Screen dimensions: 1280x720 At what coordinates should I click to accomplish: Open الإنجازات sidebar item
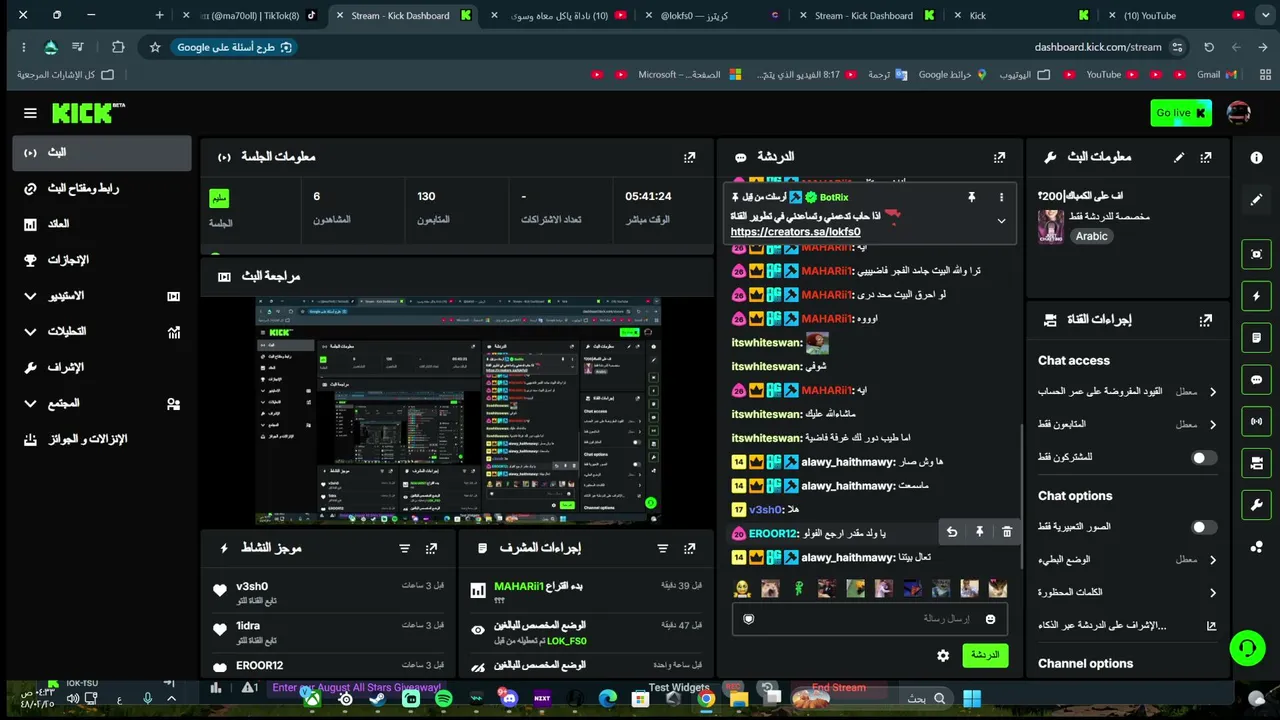[x=102, y=260]
